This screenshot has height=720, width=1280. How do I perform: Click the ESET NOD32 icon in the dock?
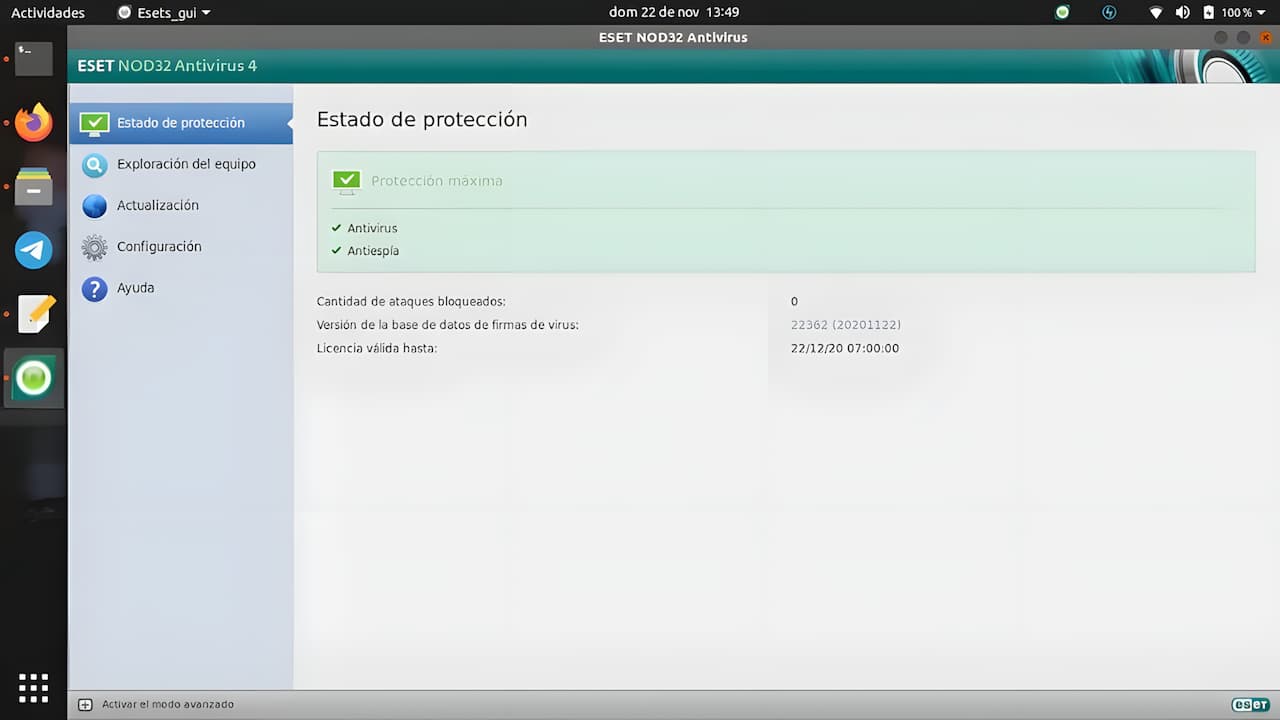[x=33, y=377]
